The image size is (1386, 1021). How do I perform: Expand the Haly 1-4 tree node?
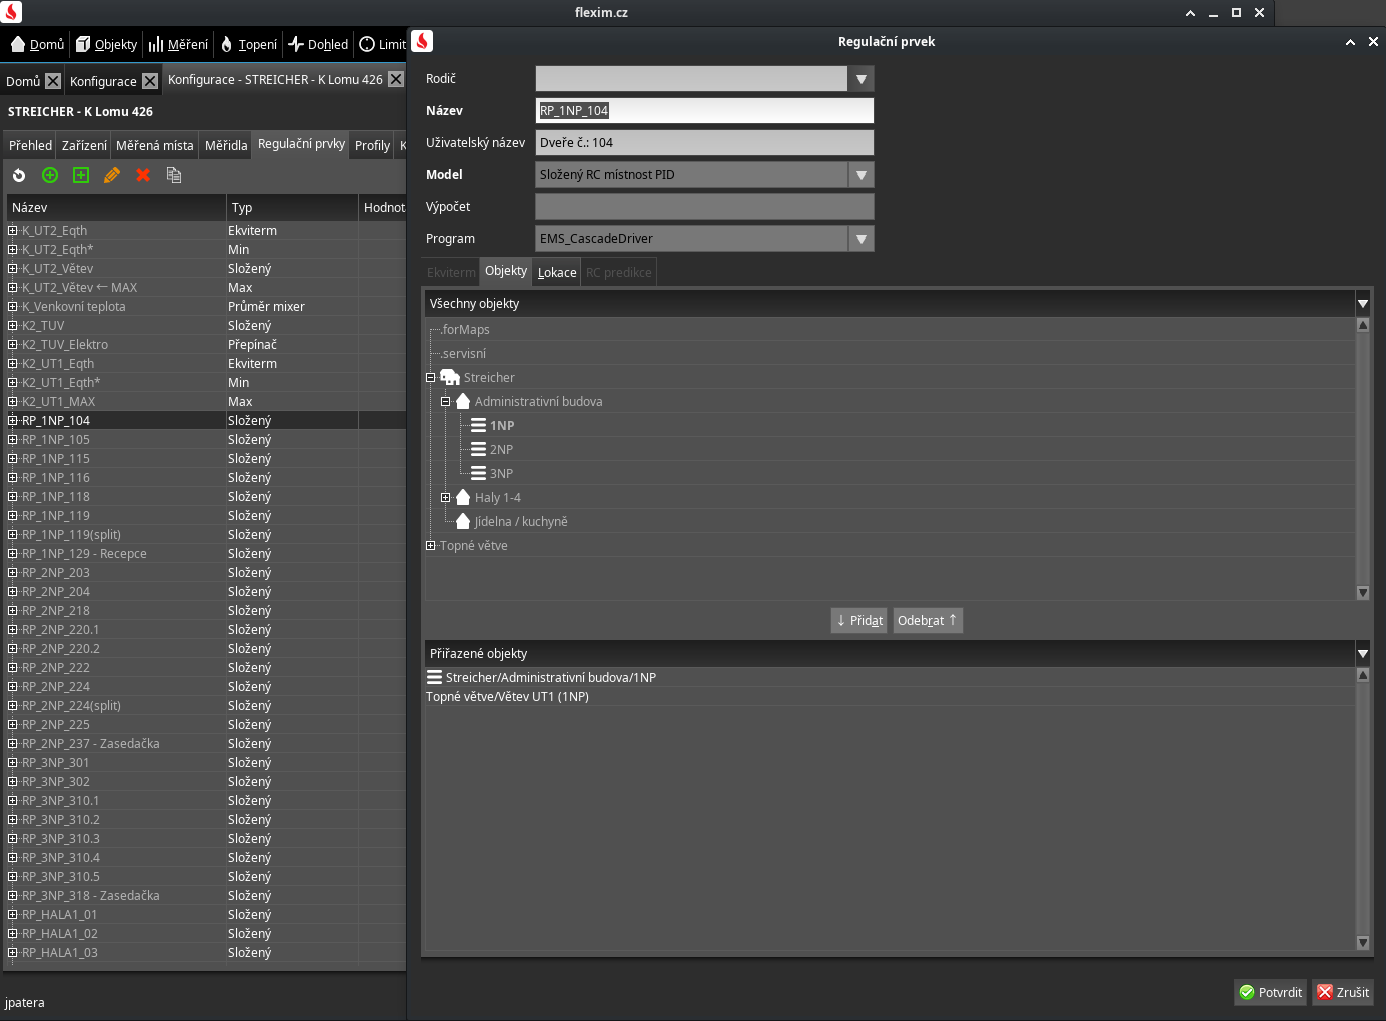click(x=446, y=498)
